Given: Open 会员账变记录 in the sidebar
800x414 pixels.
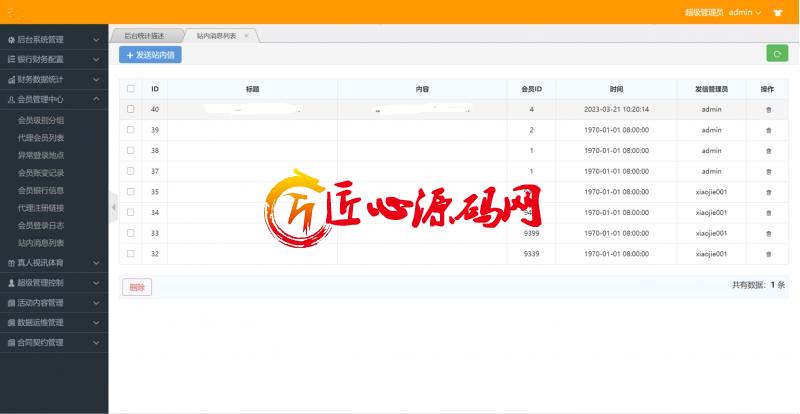Looking at the screenshot, I should pos(41,173).
